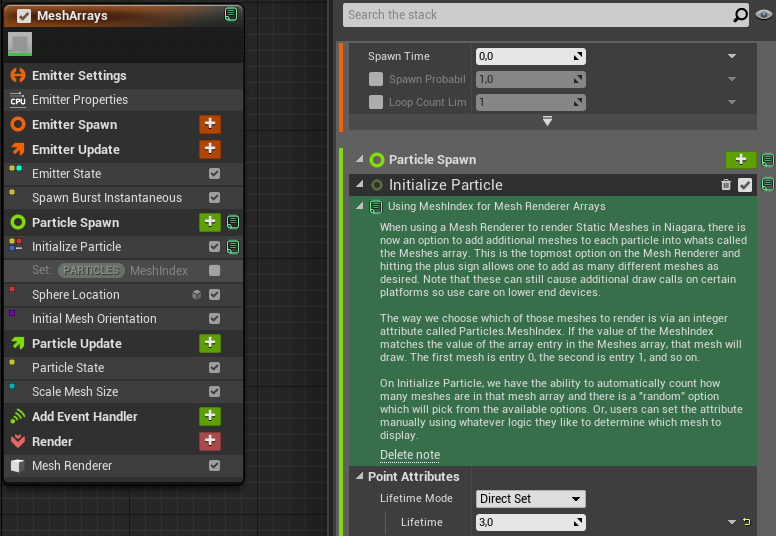Add module to Particle Spawn in emitter stack
Image resolution: width=776 pixels, height=536 pixels.
pyautogui.click(x=210, y=222)
